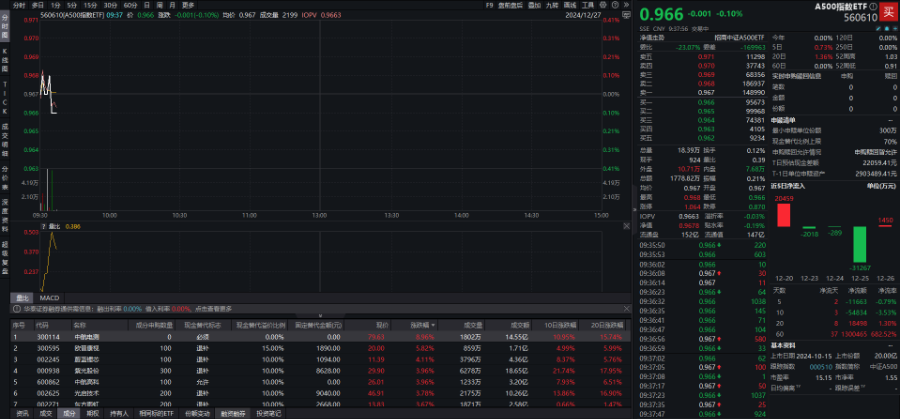
Task: Select the 中航电测 row in the table
Action: pos(88,337)
